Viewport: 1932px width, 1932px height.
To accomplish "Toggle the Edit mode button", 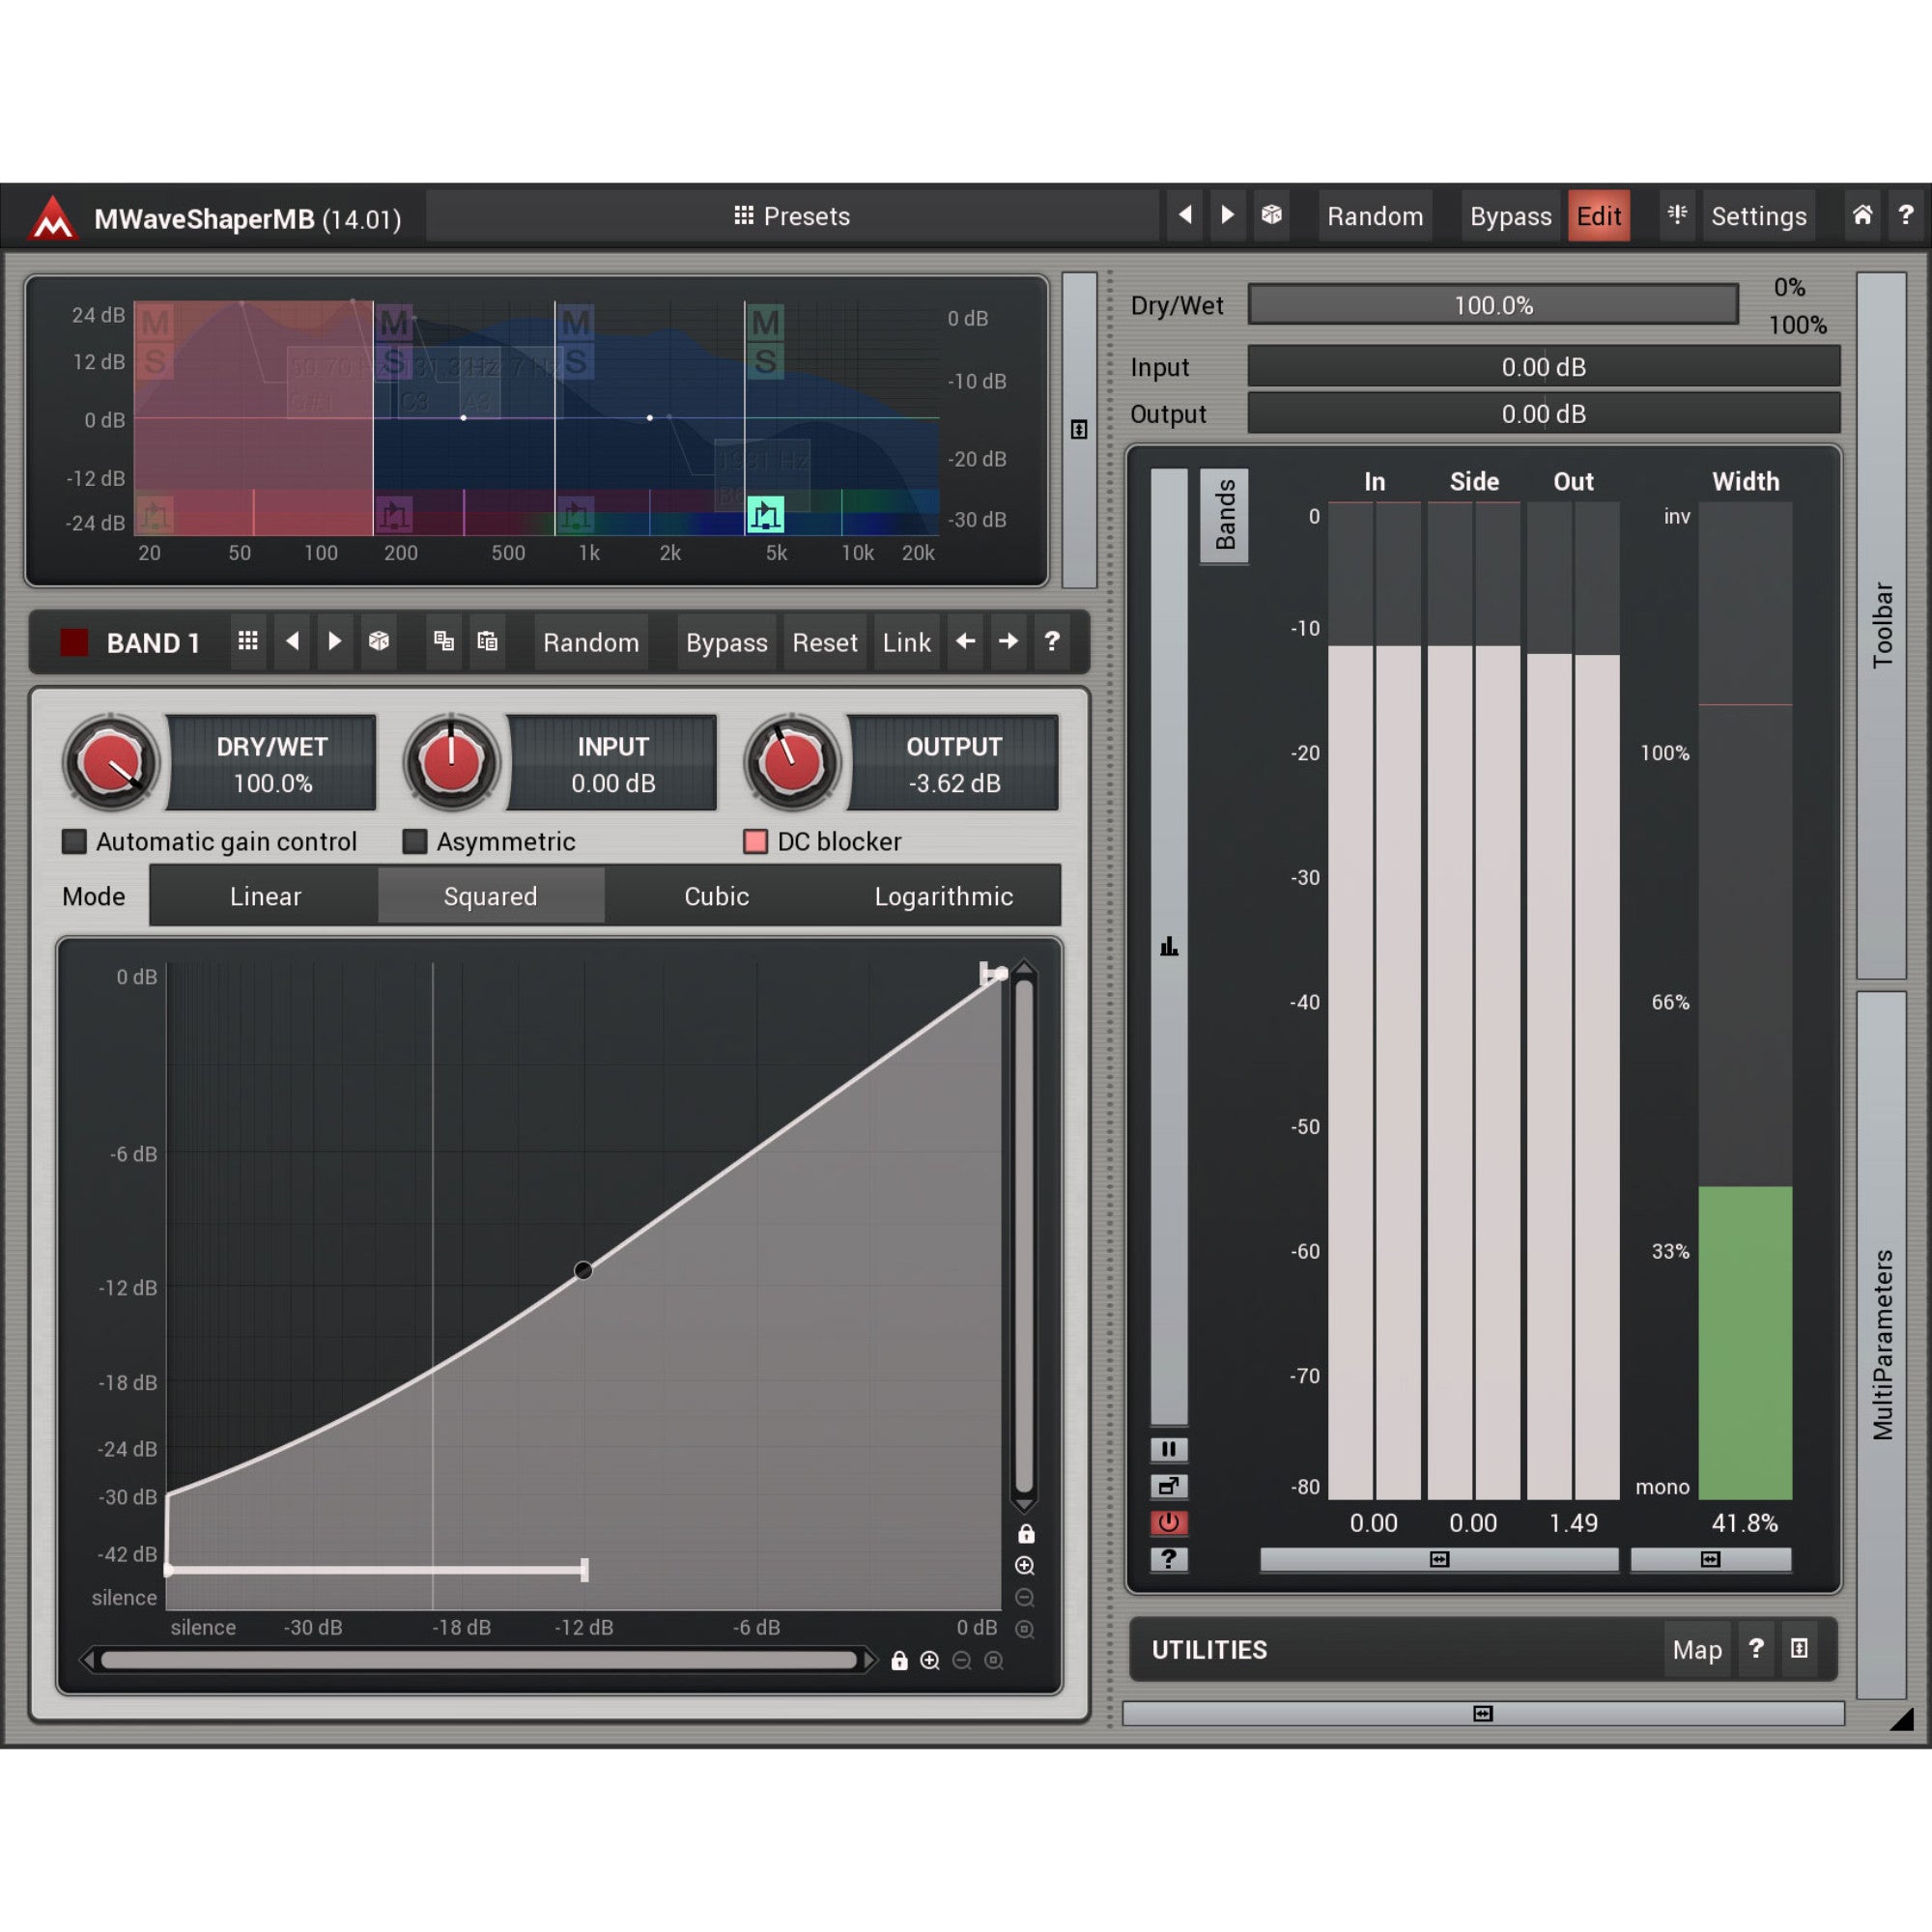I will point(1598,216).
